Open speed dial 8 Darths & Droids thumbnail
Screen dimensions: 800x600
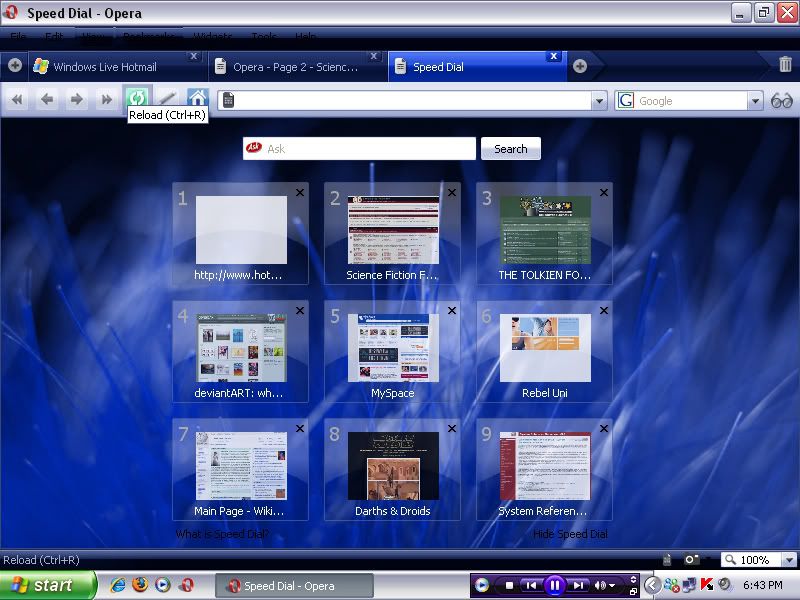393,466
